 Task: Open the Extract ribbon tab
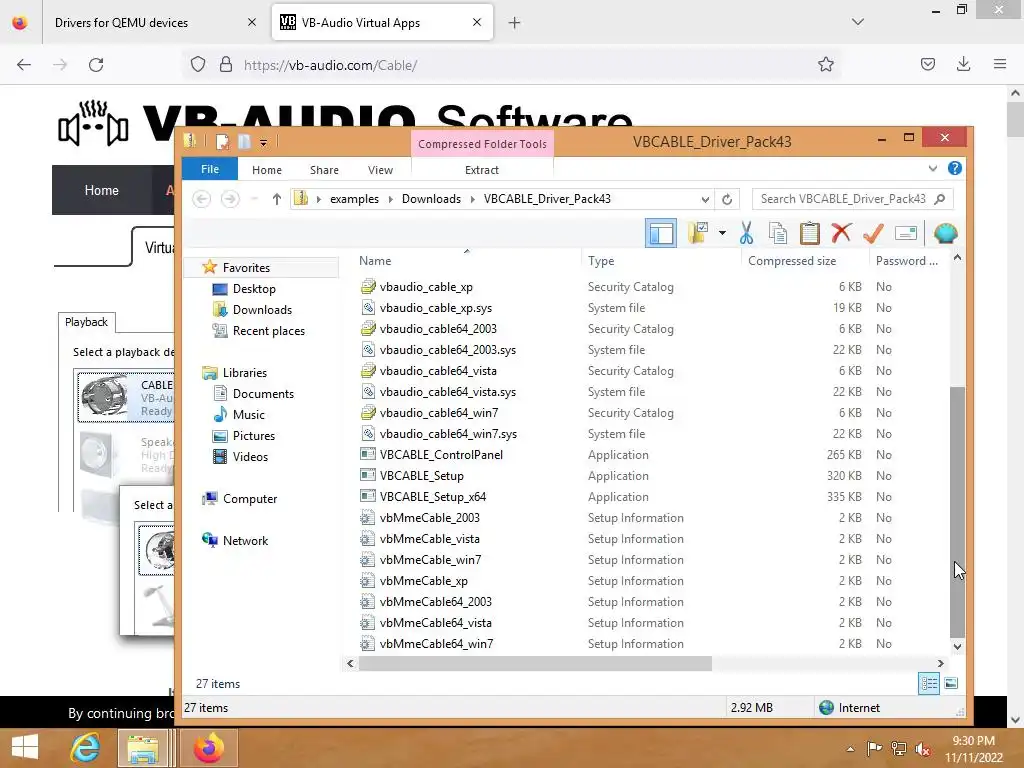[482, 170]
